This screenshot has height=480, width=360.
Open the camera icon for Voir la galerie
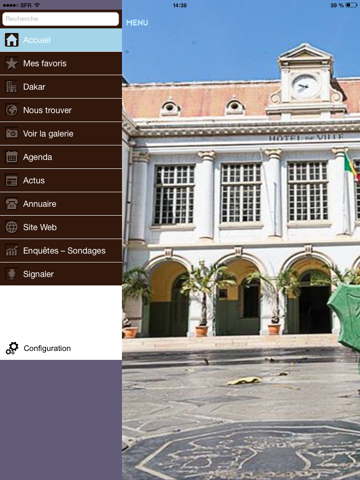[x=12, y=134]
